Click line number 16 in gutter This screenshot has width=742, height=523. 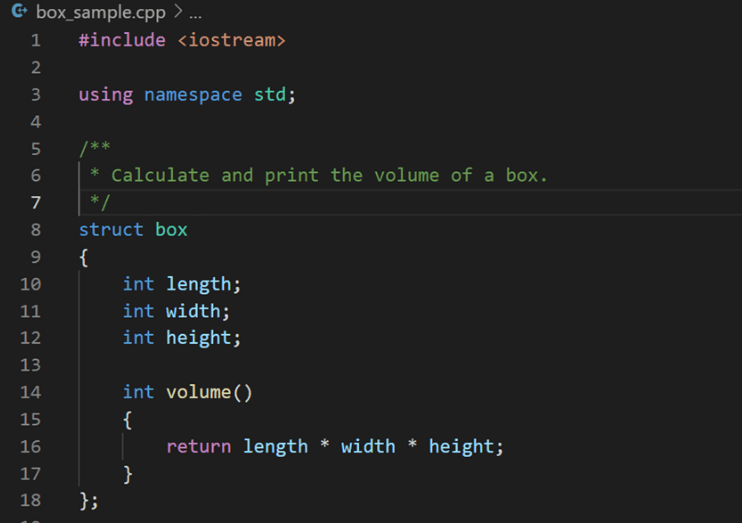pos(31,447)
